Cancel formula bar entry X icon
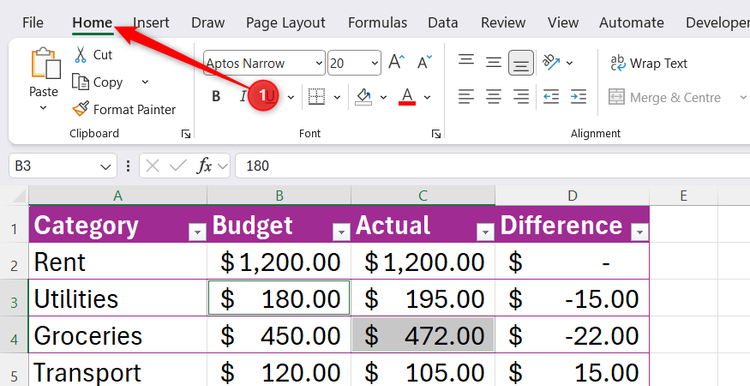This screenshot has width=750, height=386. pyautogui.click(x=153, y=166)
